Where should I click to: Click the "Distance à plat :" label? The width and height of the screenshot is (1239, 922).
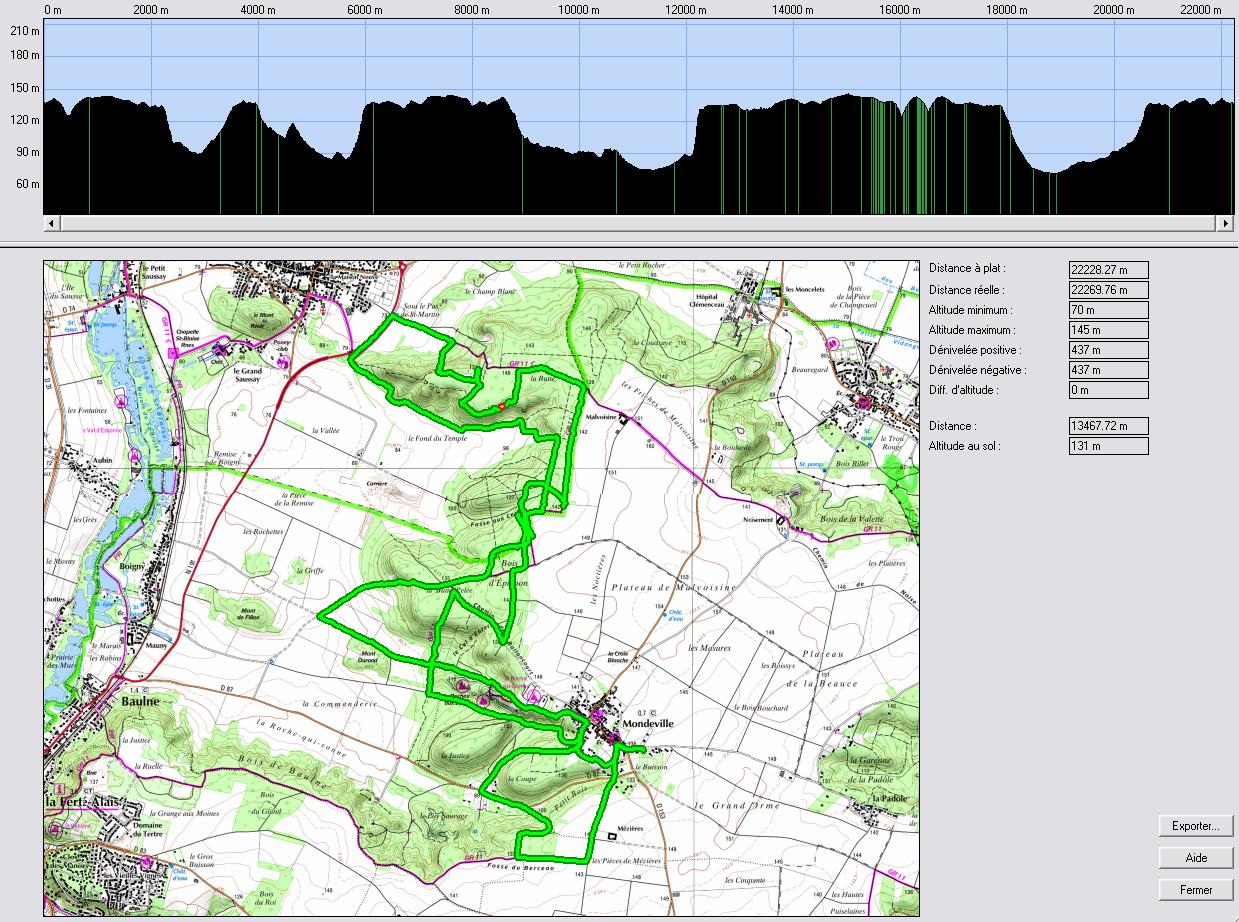pyautogui.click(x=967, y=269)
